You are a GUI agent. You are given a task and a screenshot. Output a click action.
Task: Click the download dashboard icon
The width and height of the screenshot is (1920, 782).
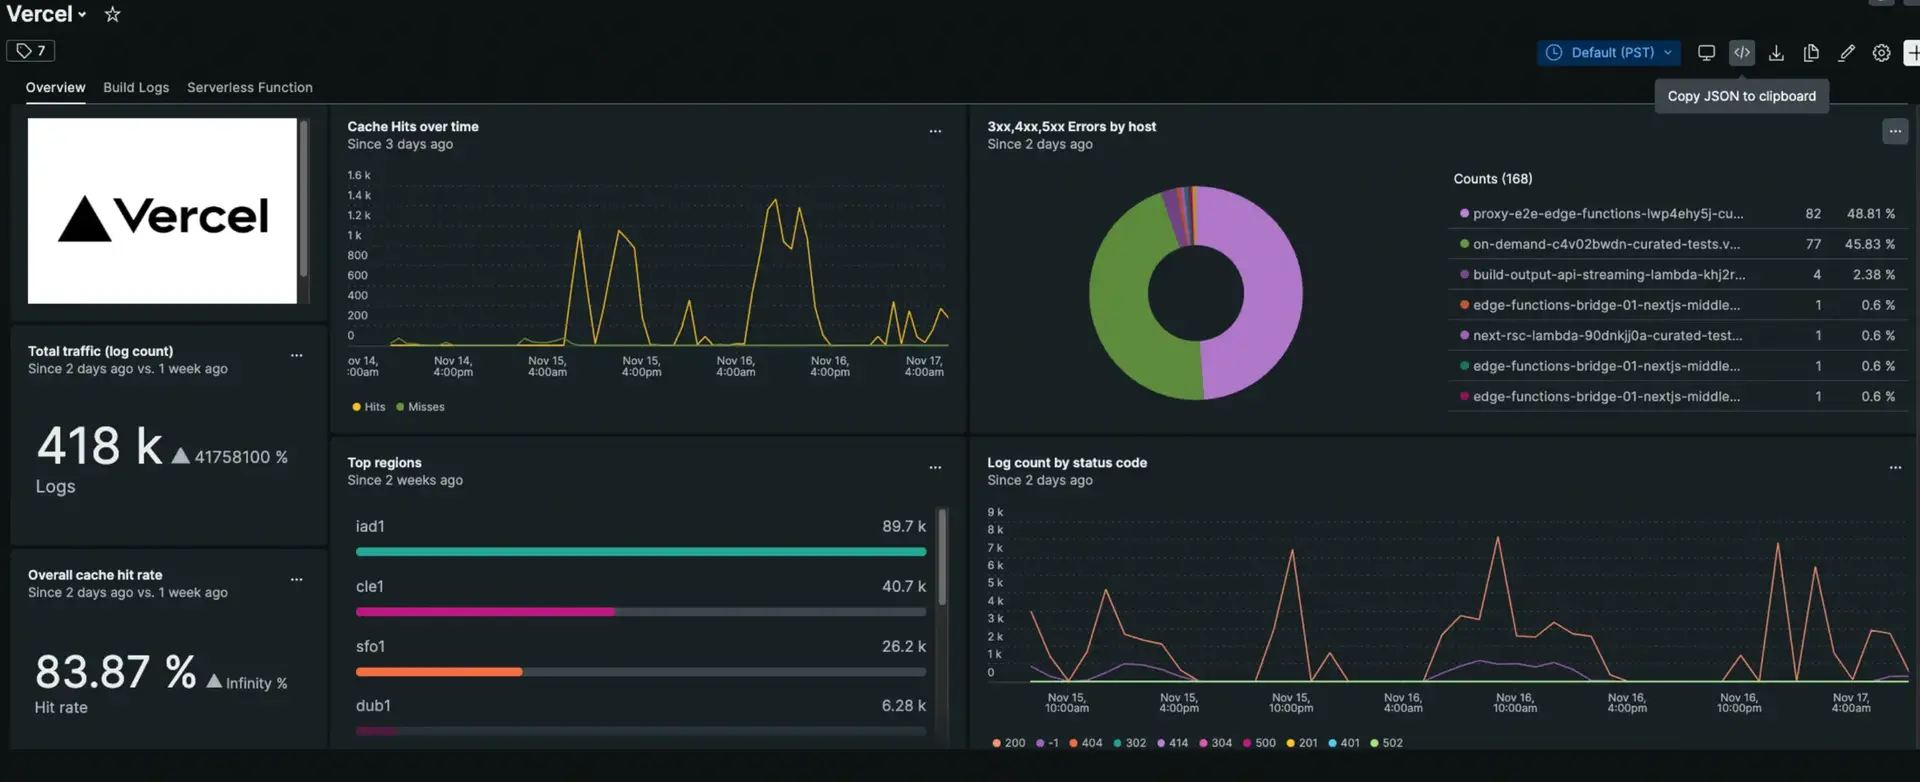tap(1776, 53)
